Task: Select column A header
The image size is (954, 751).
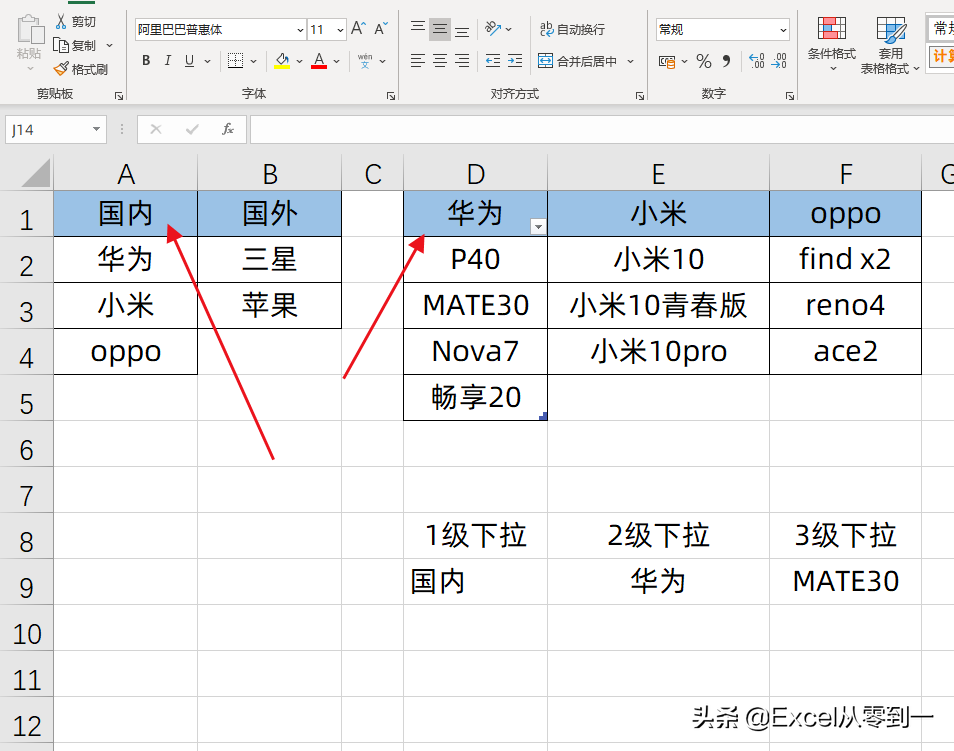Action: click(x=126, y=173)
